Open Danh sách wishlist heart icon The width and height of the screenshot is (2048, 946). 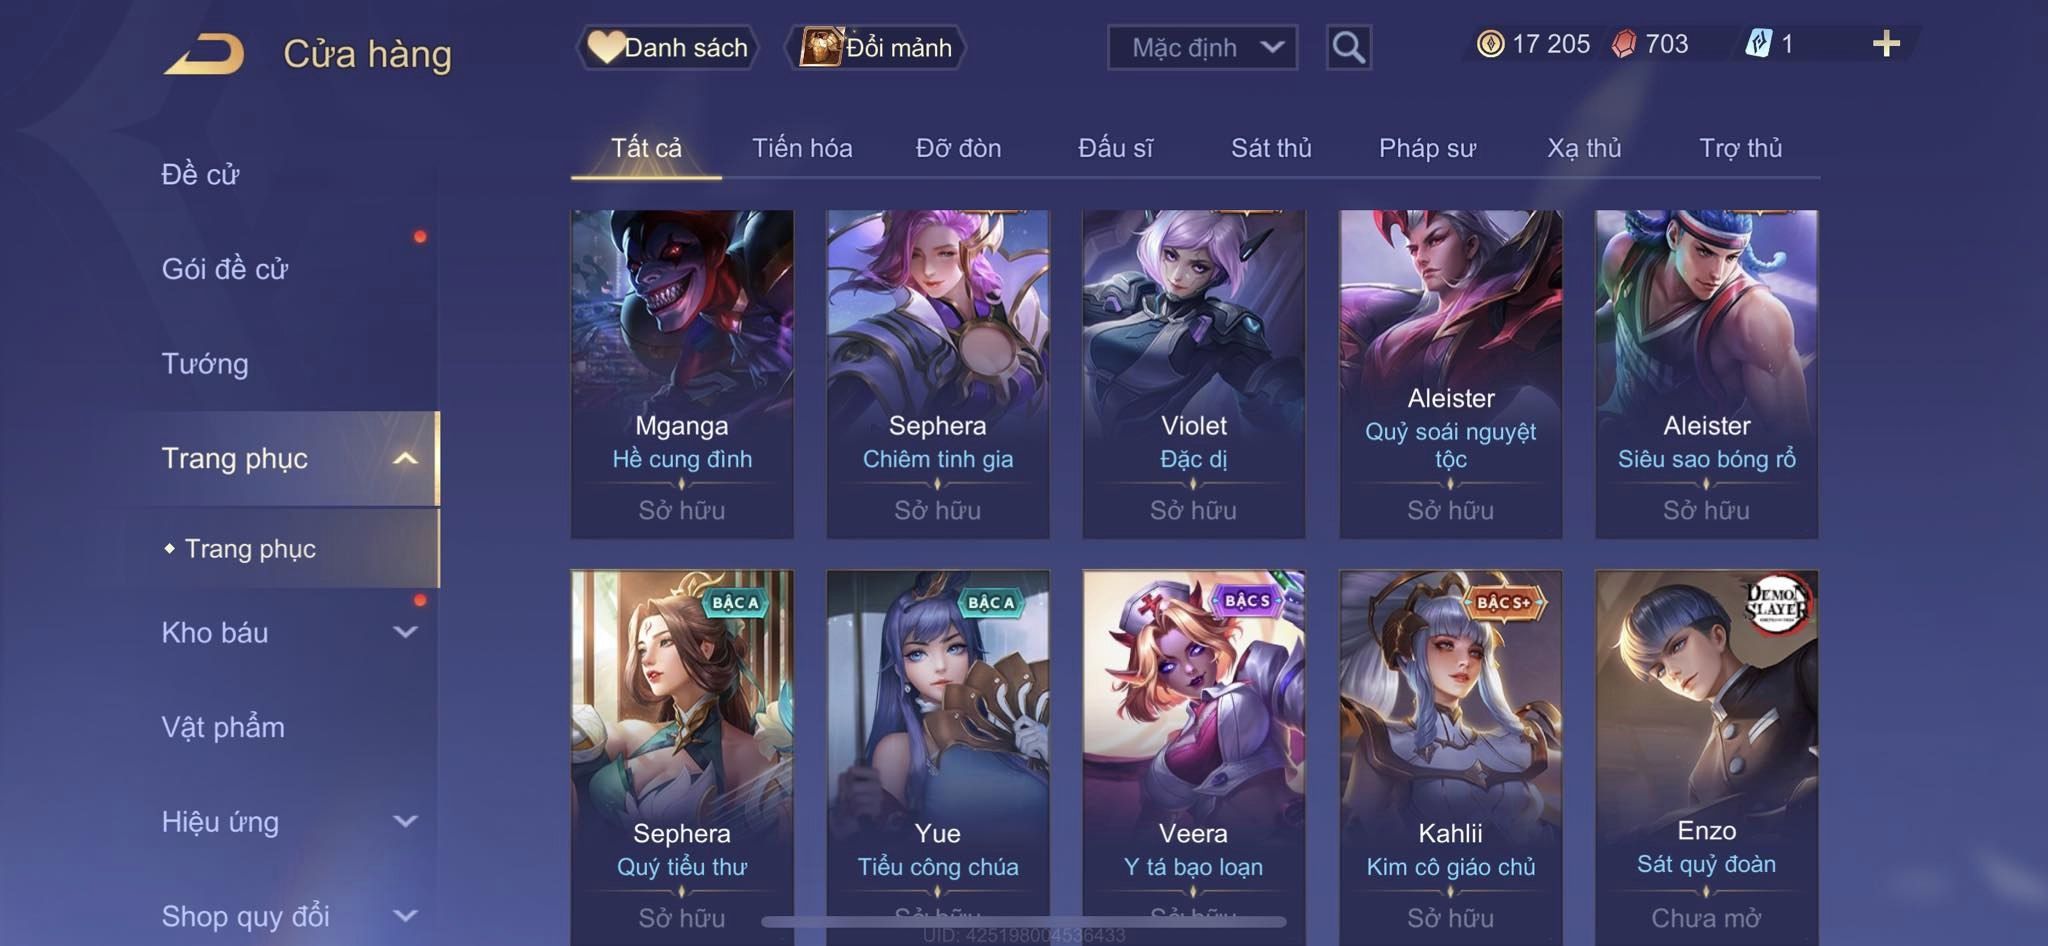coord(605,47)
